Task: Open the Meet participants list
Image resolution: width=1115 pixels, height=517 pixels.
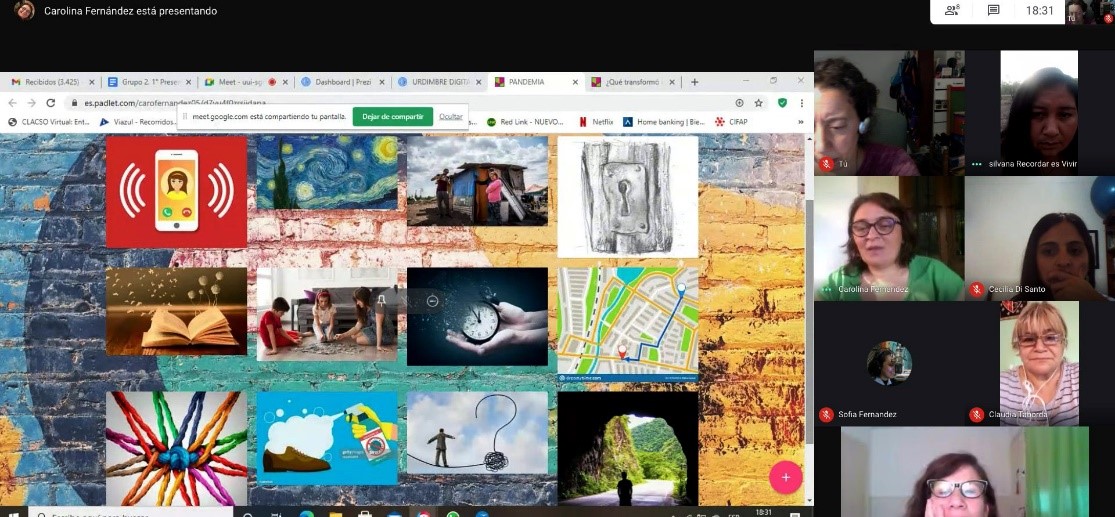Action: pos(951,11)
